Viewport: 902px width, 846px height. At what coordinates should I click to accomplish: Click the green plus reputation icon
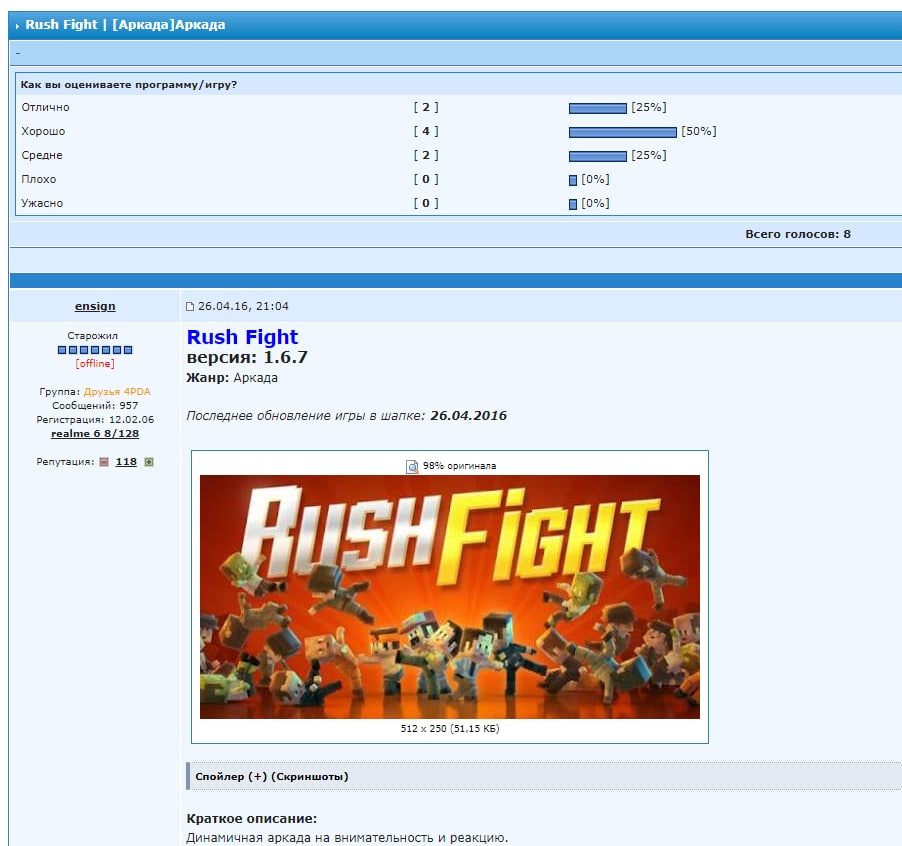[149, 462]
